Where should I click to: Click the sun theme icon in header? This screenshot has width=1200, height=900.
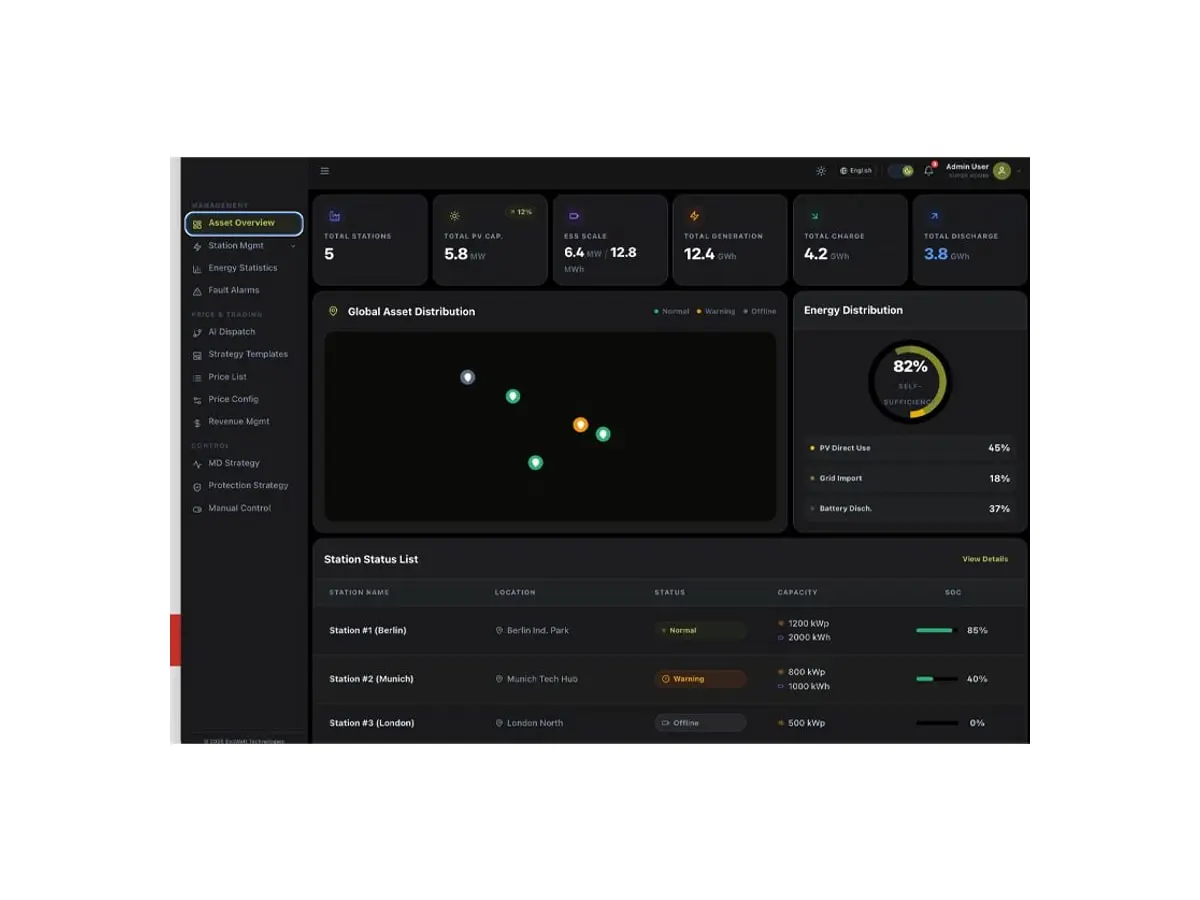(x=821, y=171)
